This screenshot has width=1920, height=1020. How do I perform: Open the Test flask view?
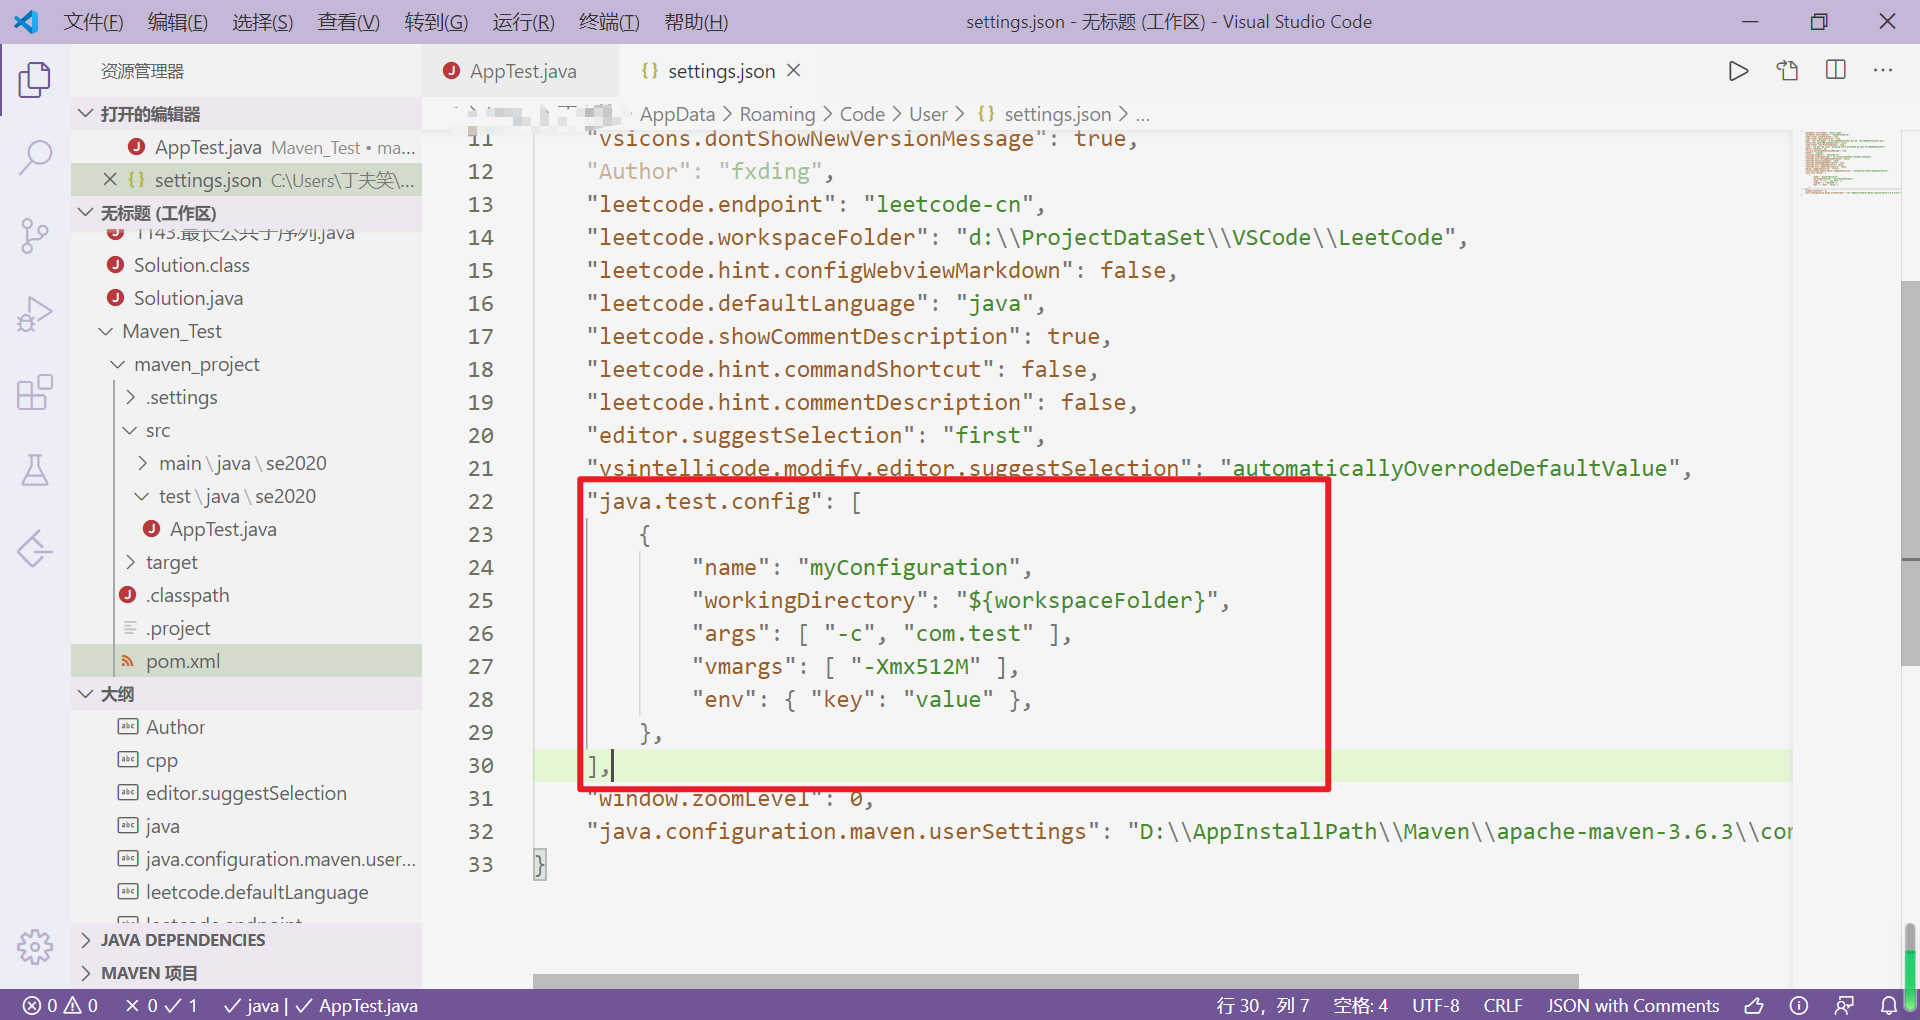pyautogui.click(x=35, y=470)
